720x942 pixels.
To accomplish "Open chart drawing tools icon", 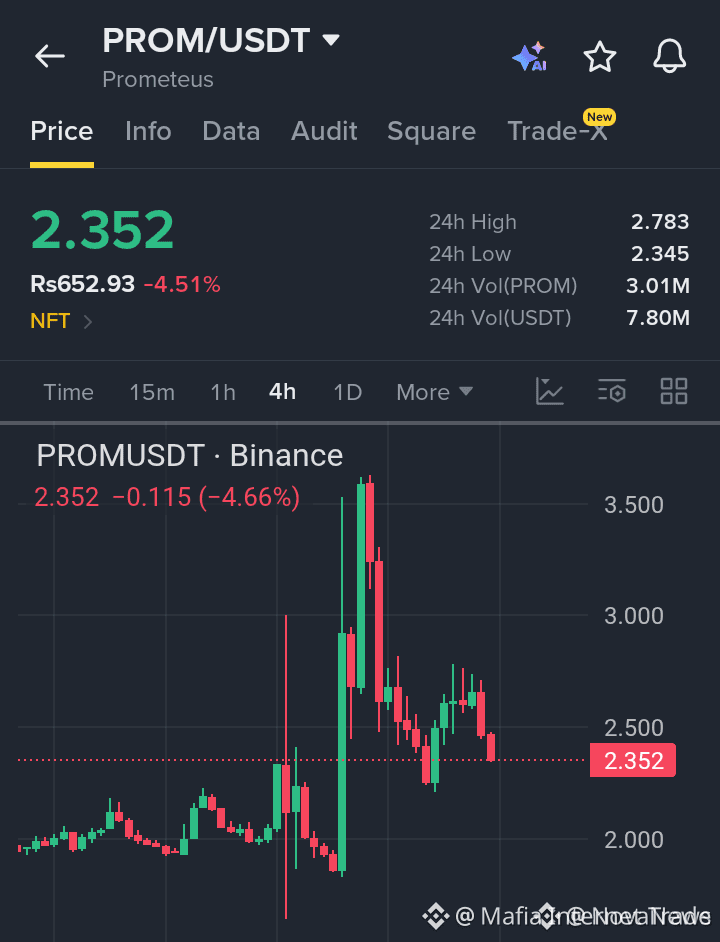I will 549,392.
